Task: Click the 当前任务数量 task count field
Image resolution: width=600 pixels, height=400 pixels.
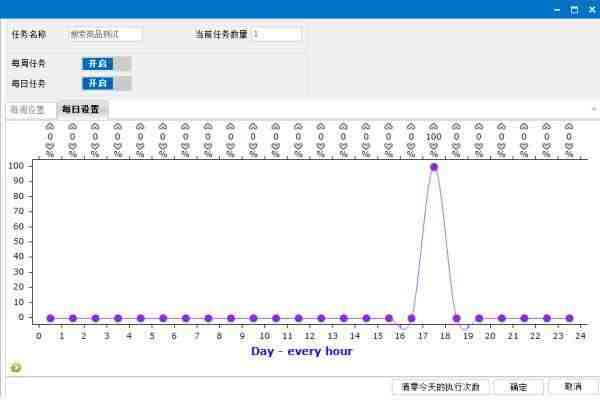Action: (276, 34)
